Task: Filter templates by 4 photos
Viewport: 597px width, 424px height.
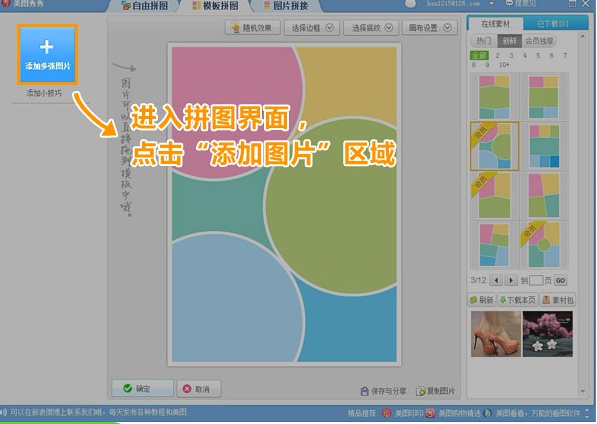Action: click(x=525, y=55)
